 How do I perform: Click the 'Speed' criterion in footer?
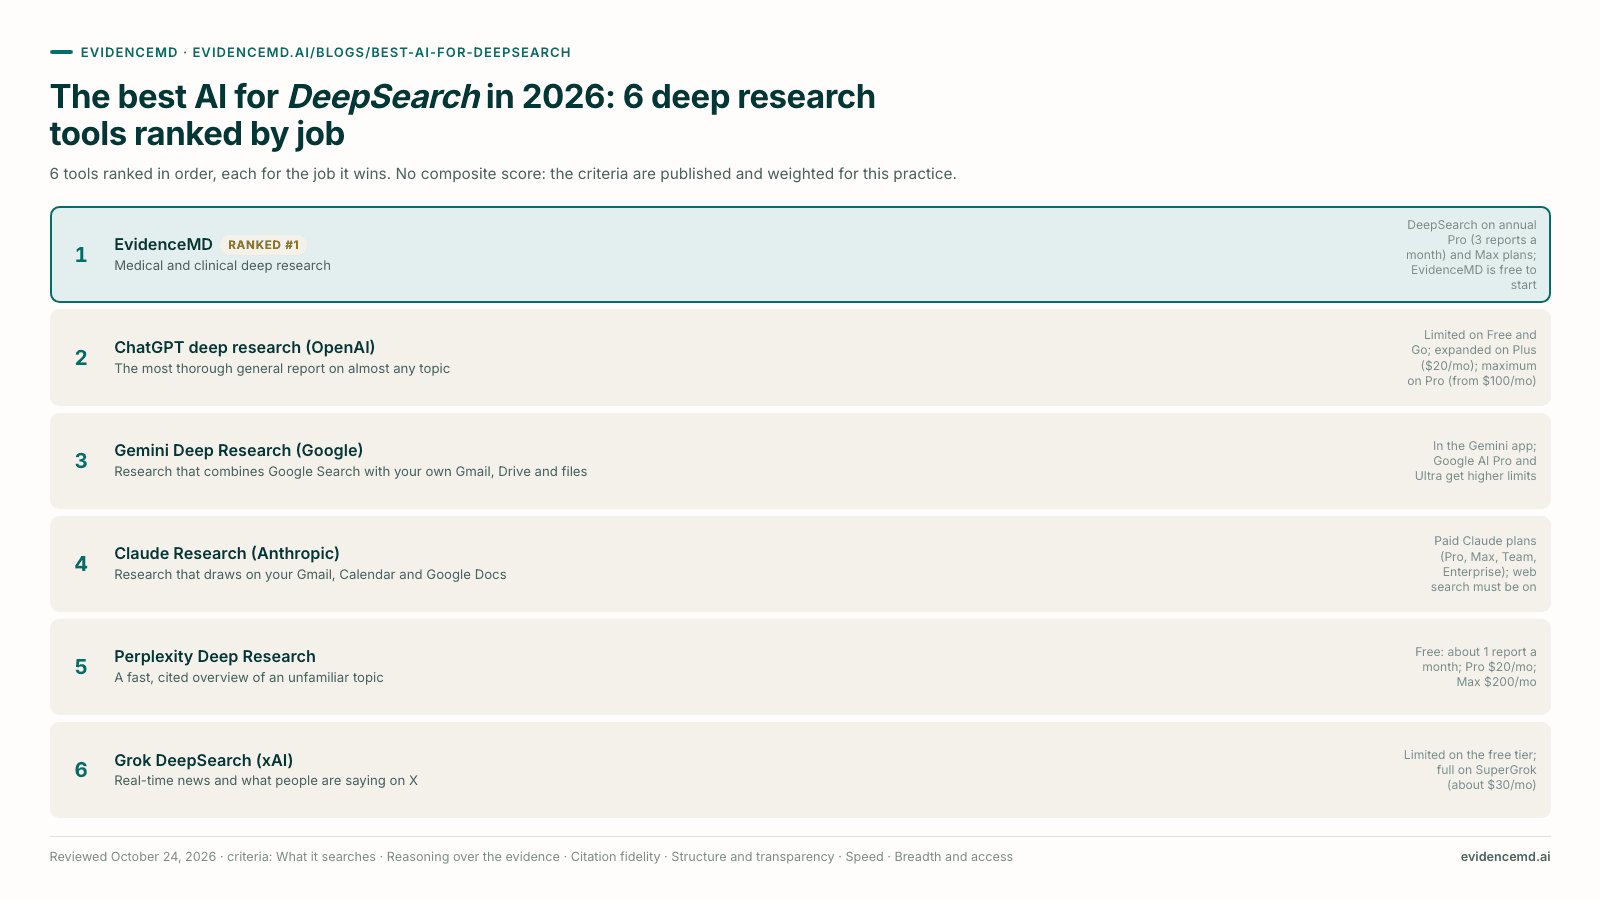(x=865, y=857)
